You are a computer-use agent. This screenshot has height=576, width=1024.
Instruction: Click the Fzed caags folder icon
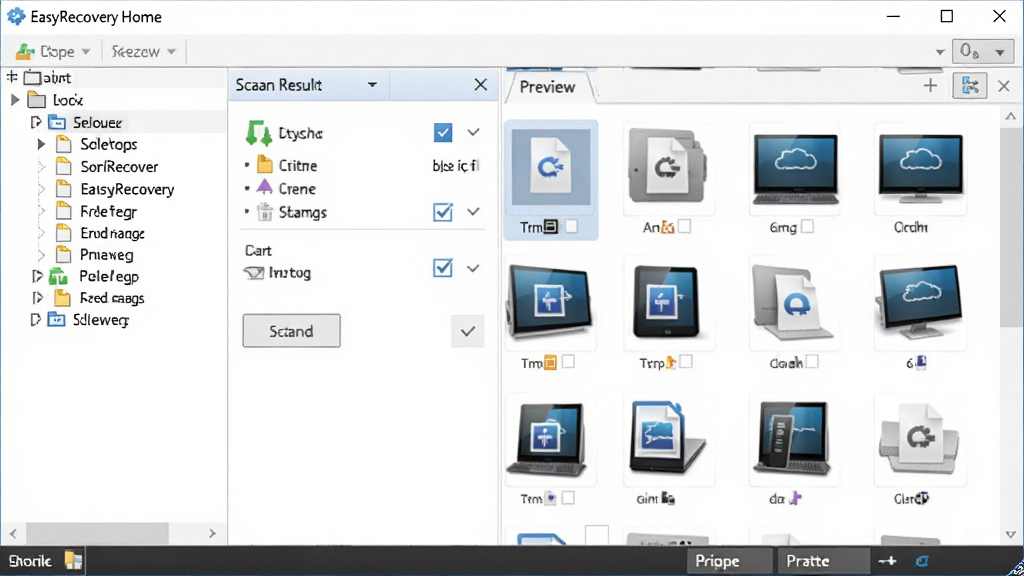tap(62, 298)
